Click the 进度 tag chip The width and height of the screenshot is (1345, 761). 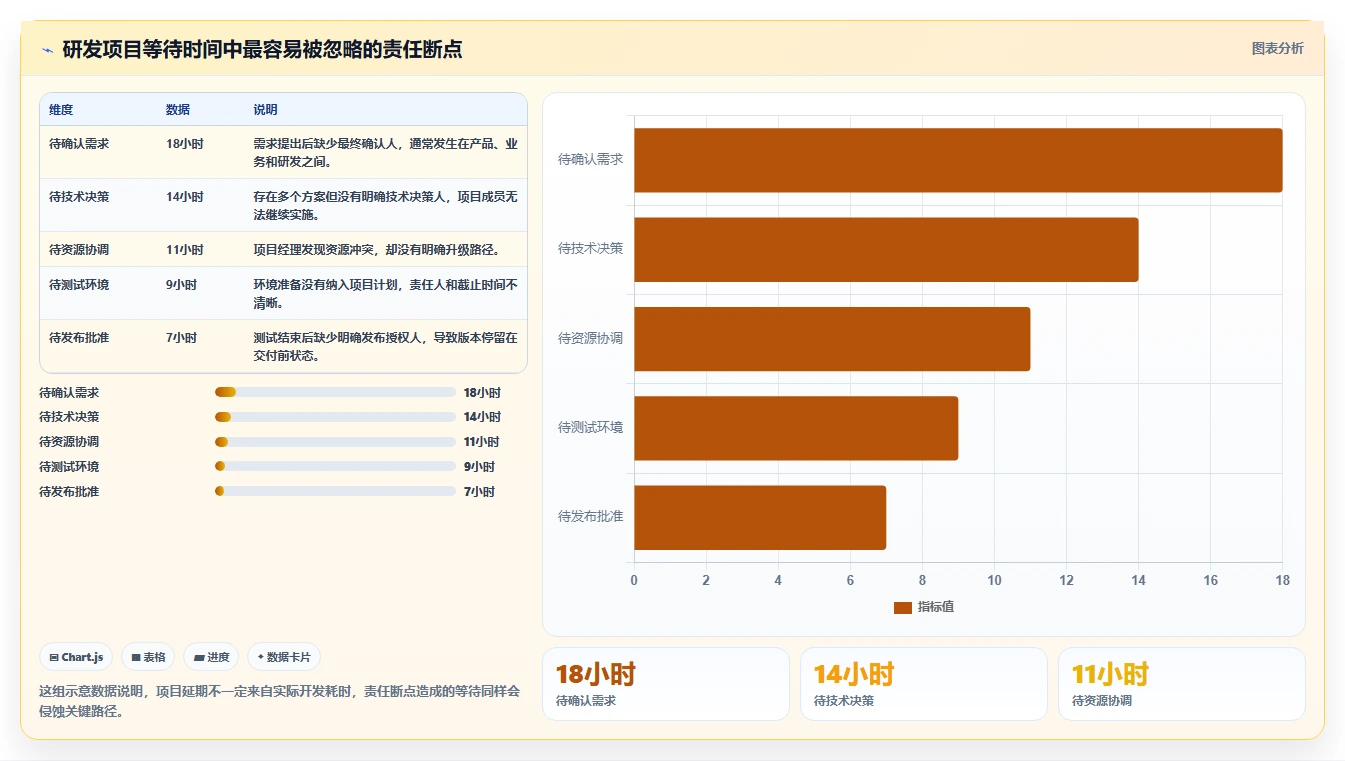[211, 657]
